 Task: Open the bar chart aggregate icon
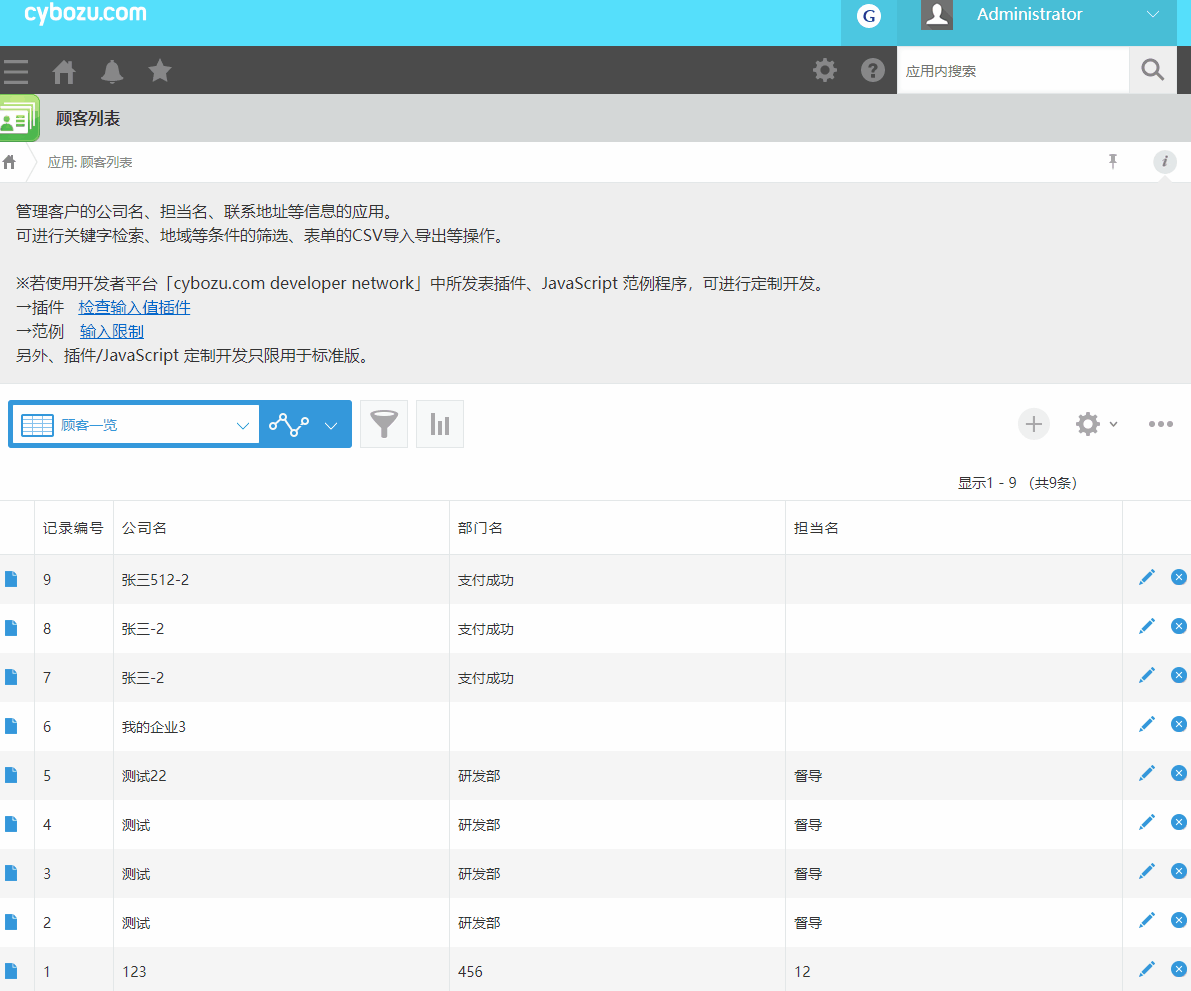coord(440,424)
